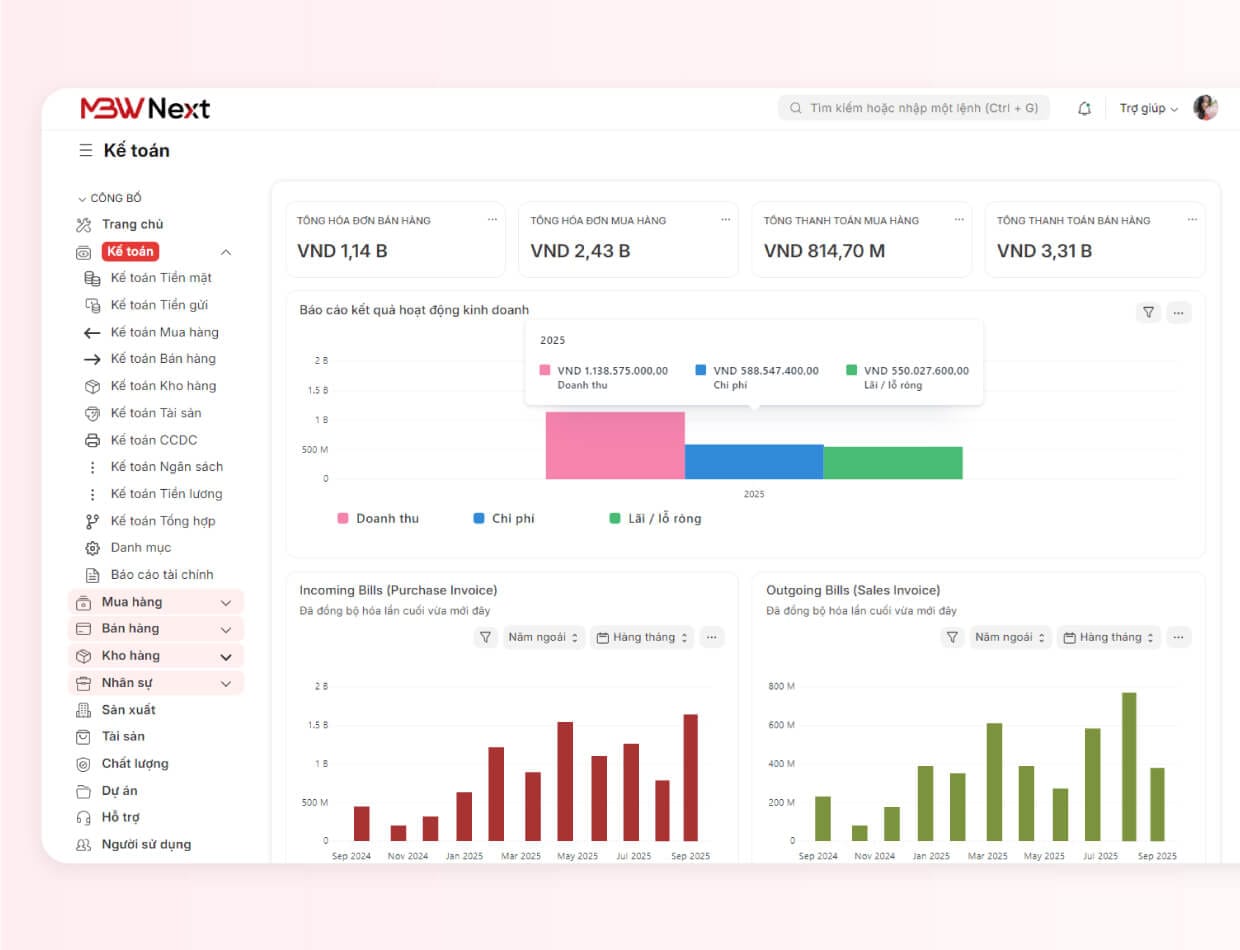The width and height of the screenshot is (1240, 950).
Task: Open Năm ngoái dropdown in Incoming Bills
Action: 544,637
